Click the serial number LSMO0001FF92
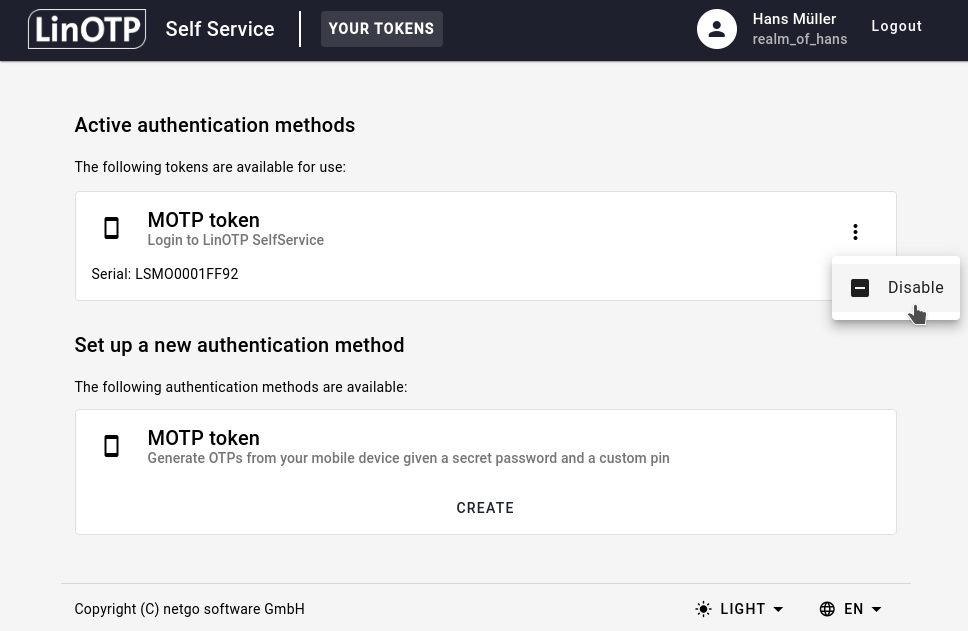 pyautogui.click(x=186, y=274)
